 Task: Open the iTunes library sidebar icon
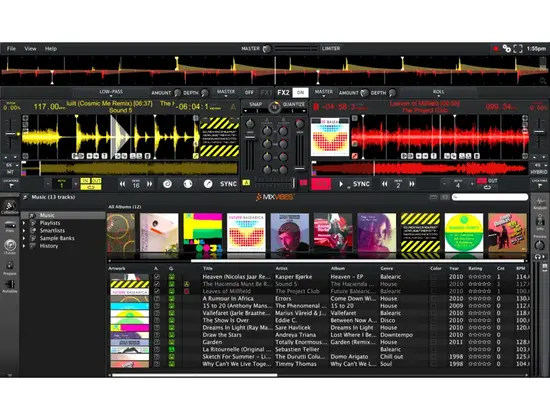coord(10,246)
